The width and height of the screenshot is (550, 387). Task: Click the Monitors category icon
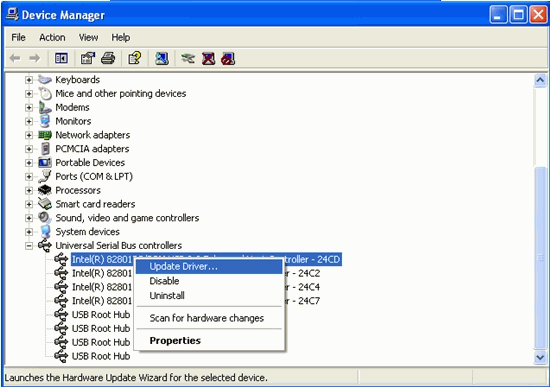pos(45,121)
